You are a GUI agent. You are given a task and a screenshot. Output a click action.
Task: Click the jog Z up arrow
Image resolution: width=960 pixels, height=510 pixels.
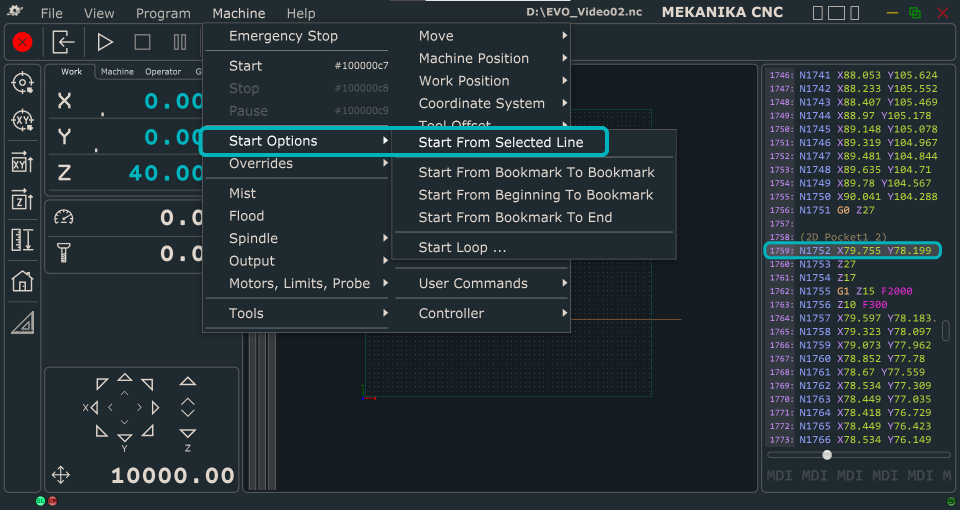[187, 381]
